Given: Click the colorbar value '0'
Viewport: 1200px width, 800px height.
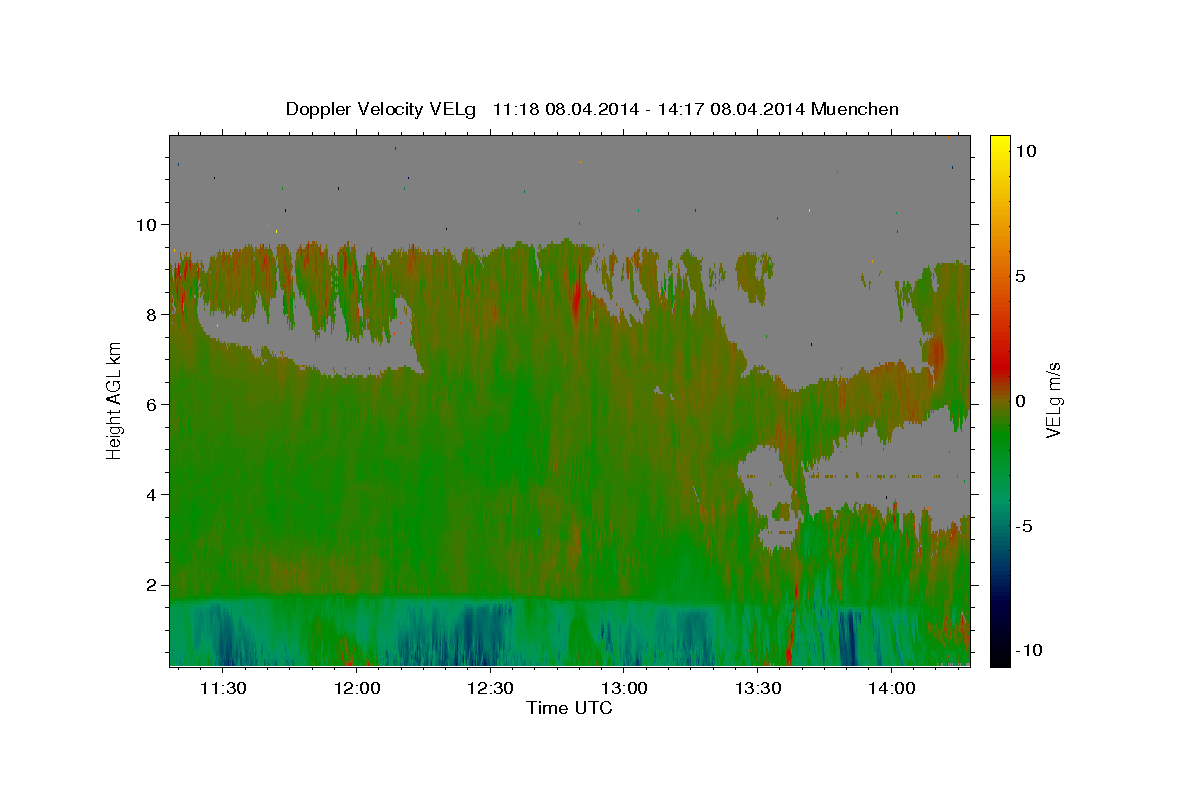Looking at the screenshot, I should (1021, 401).
